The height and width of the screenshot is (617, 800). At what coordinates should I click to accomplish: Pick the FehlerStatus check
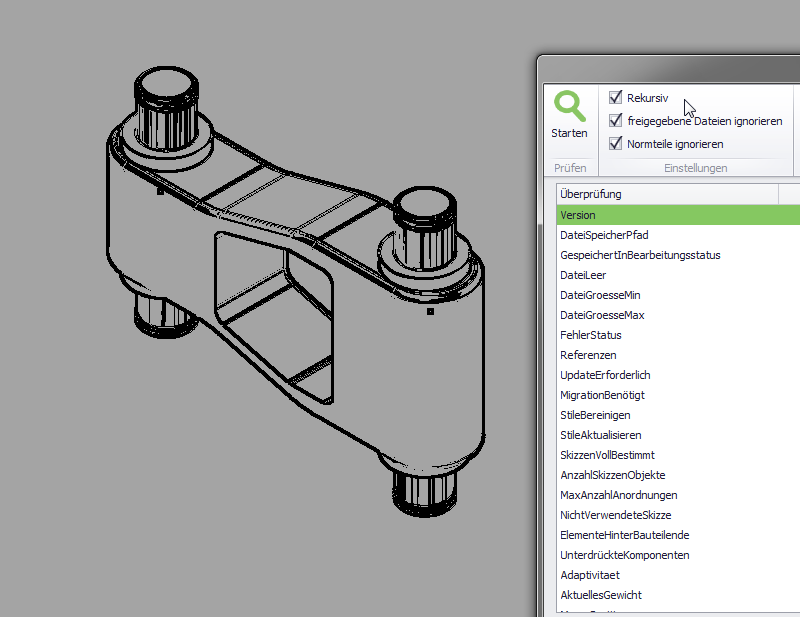[x=678, y=335]
